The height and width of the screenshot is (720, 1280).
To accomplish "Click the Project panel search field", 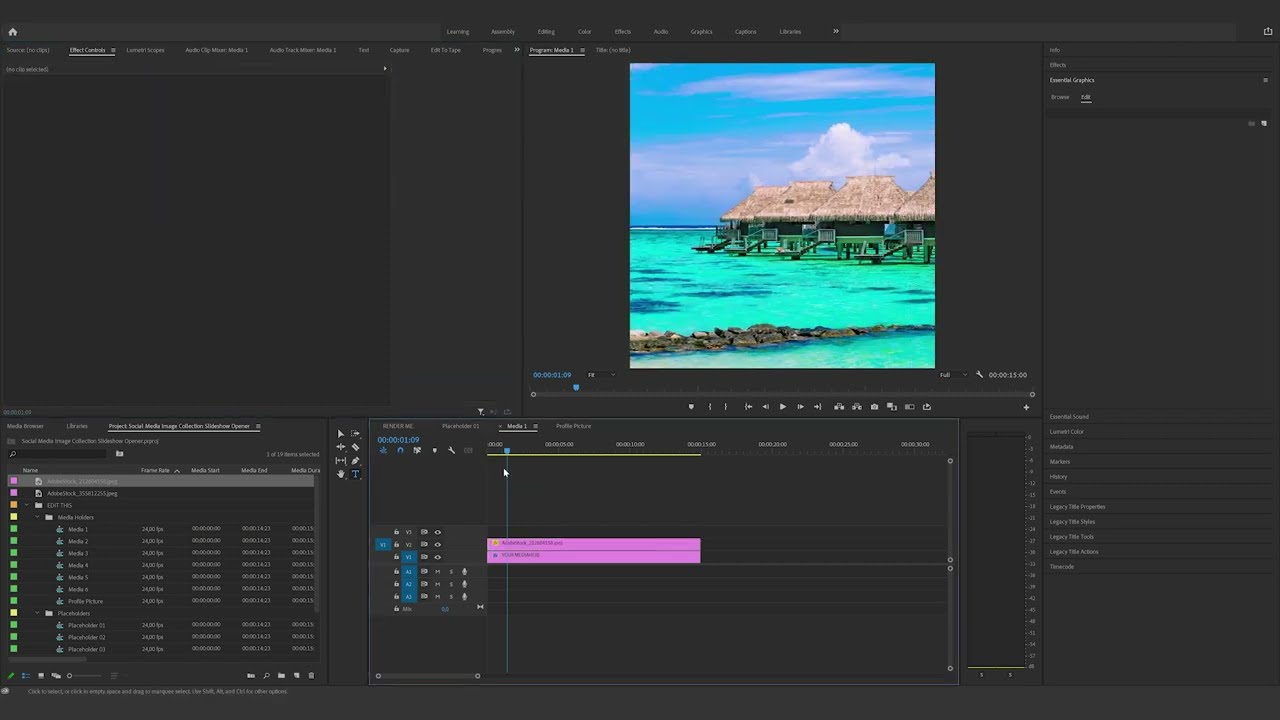I will pyautogui.click(x=58, y=454).
